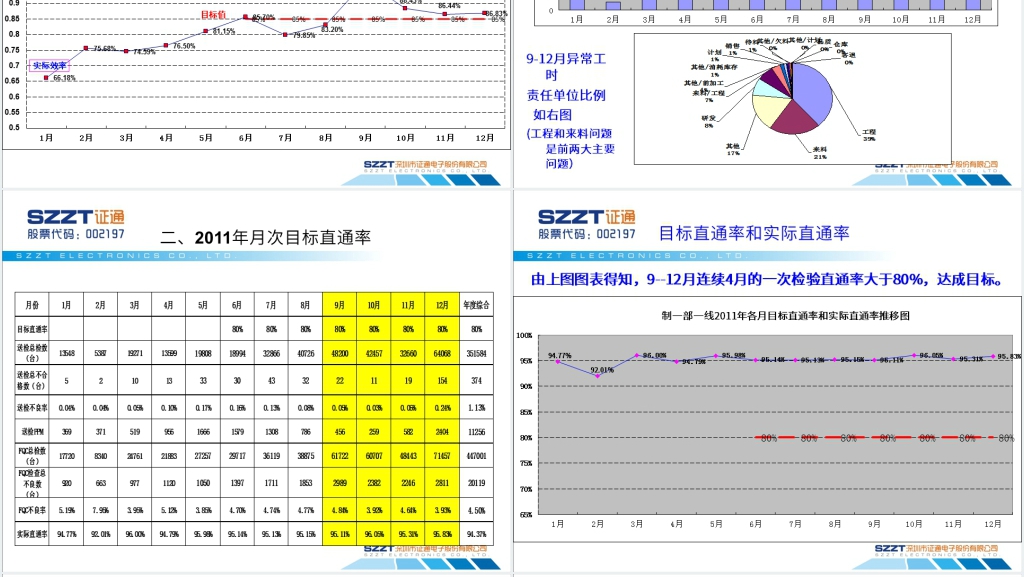Click the red 目标值 label
This screenshot has height=577, width=1024.
click(x=213, y=16)
